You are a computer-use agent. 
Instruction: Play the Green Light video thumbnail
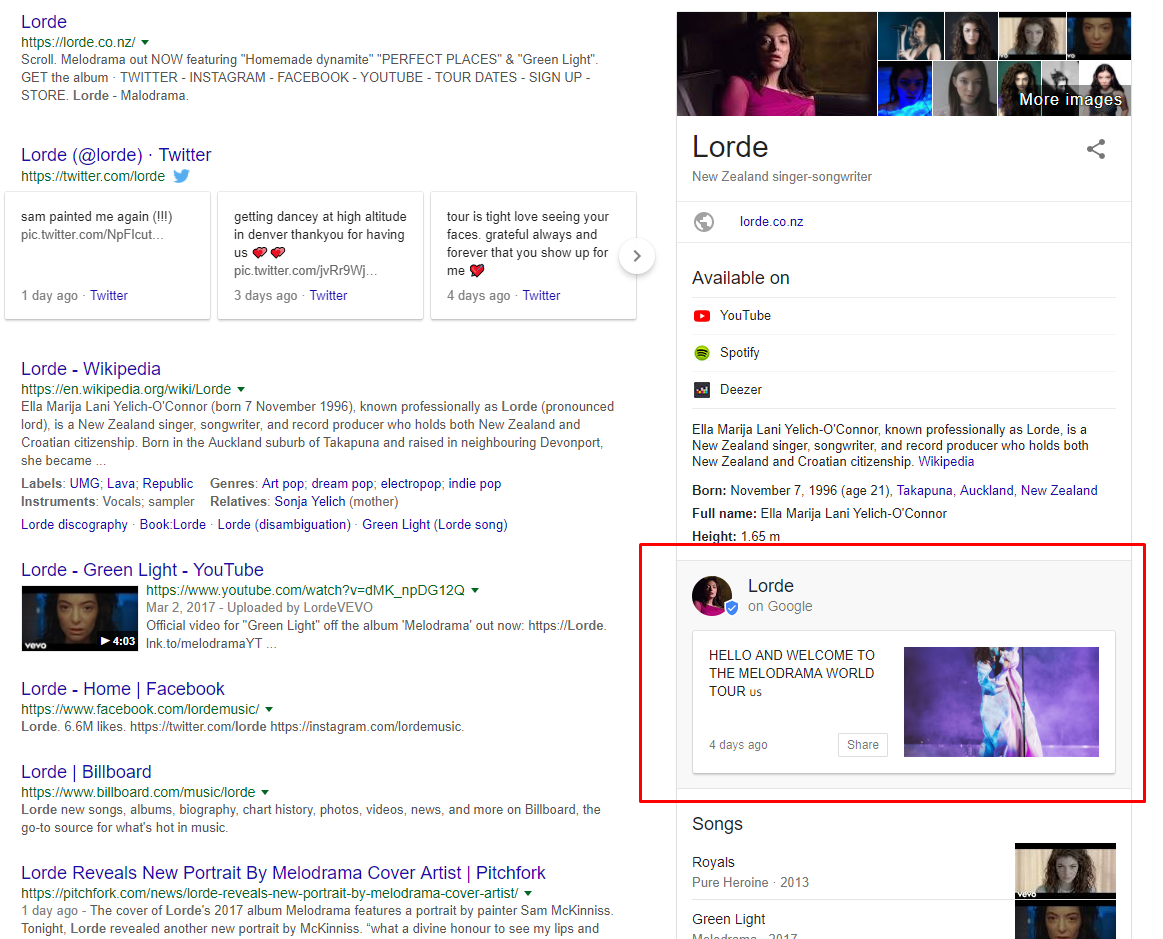coord(79,618)
